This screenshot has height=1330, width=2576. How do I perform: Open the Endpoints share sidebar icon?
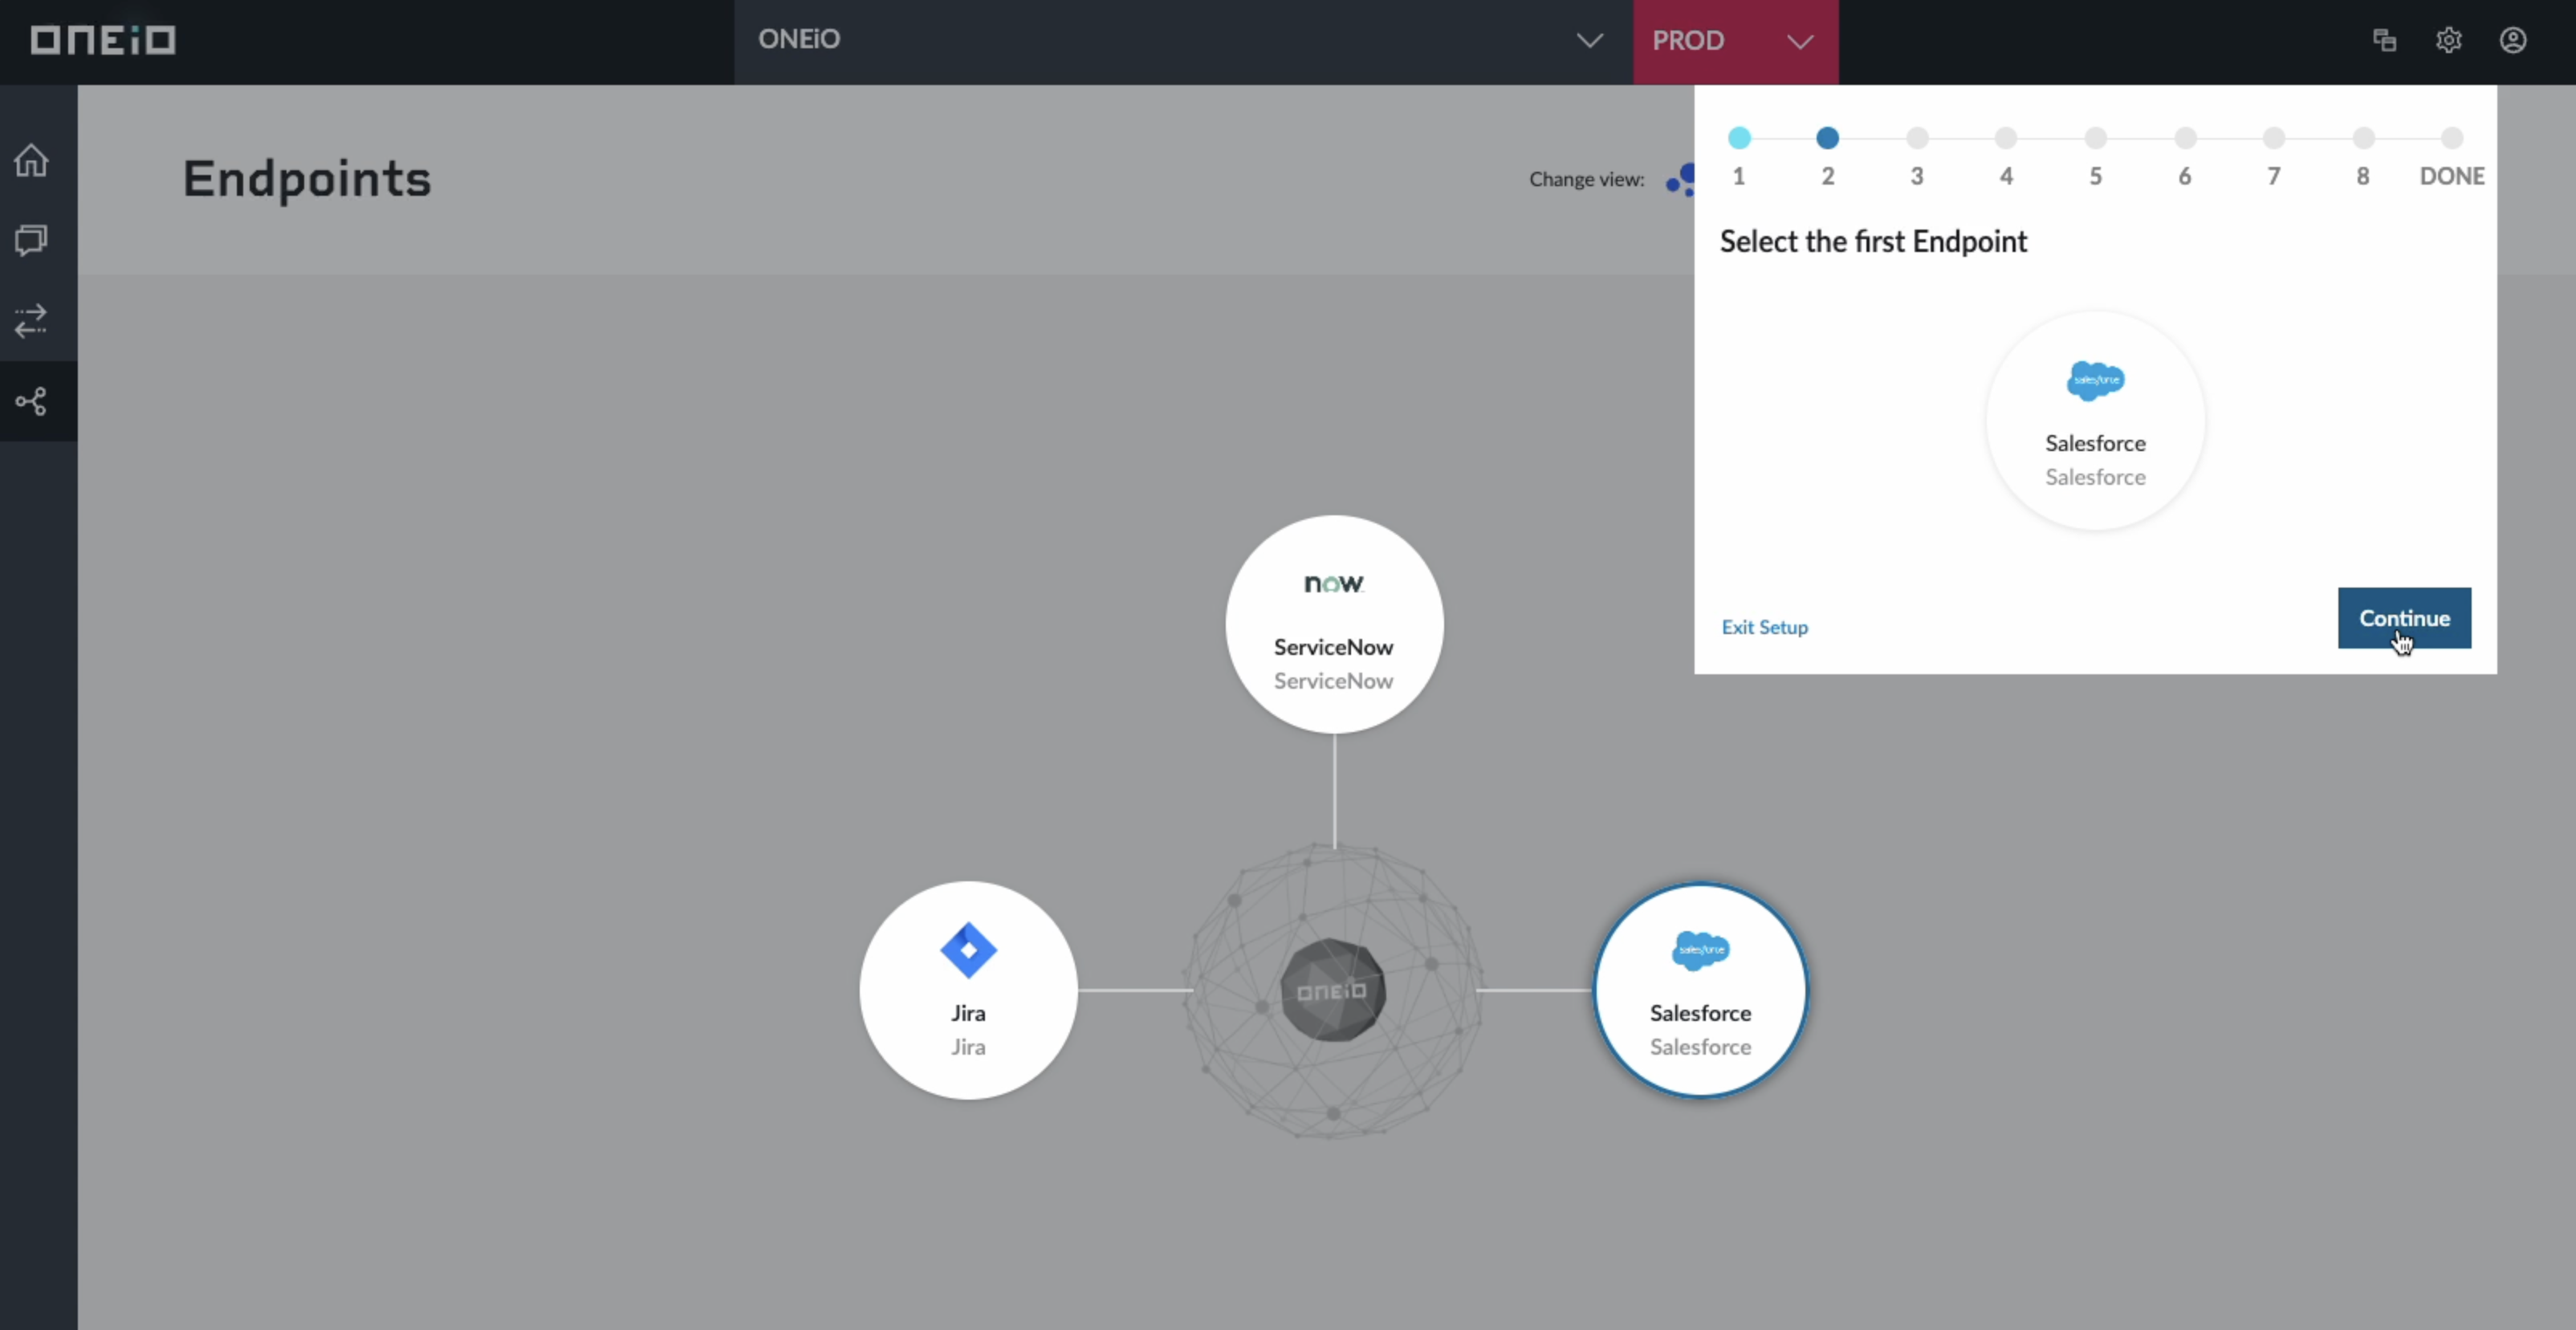tap(31, 401)
